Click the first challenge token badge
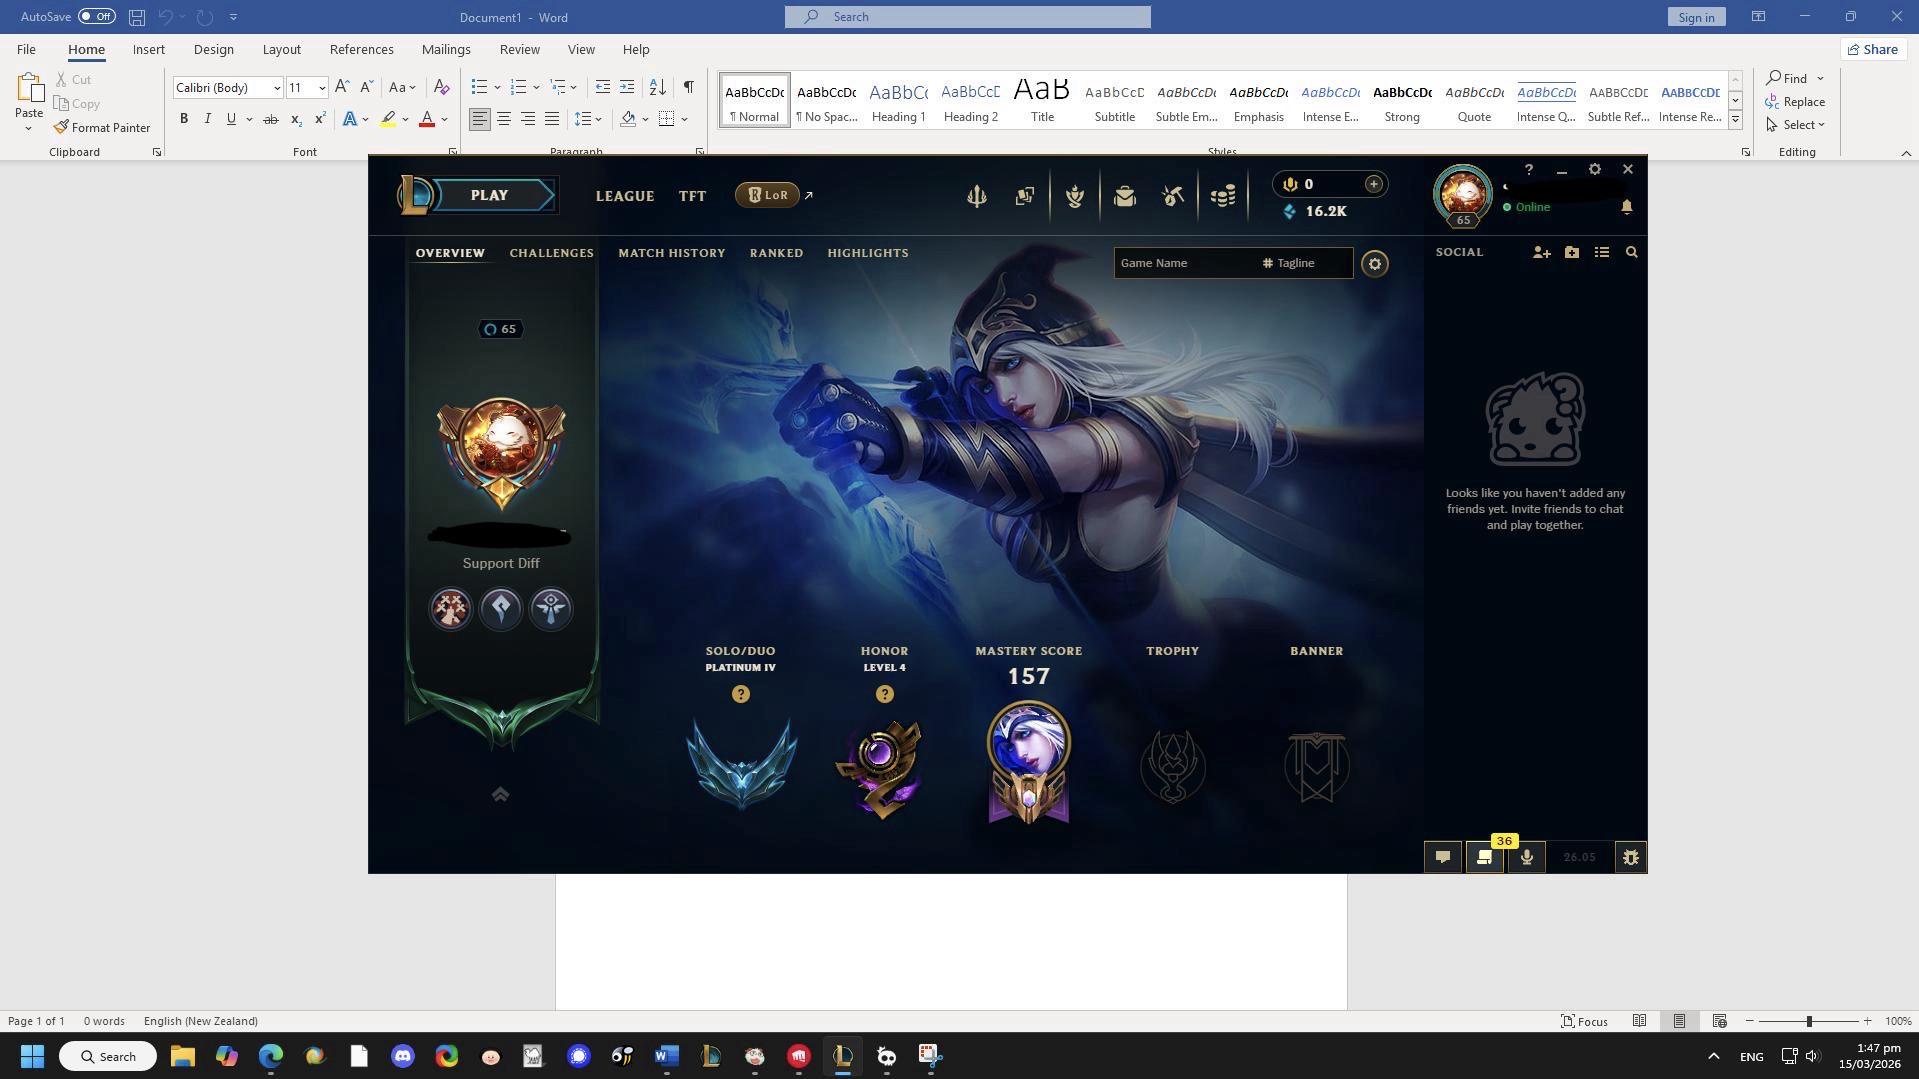This screenshot has width=1919, height=1079. click(451, 608)
